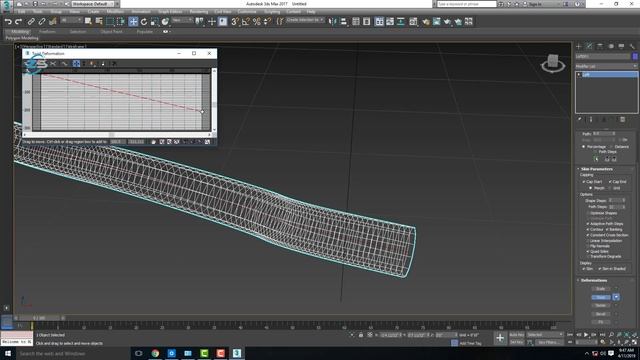
Task: Click Pan hand icon in Twist Deformation
Action: [153, 142]
